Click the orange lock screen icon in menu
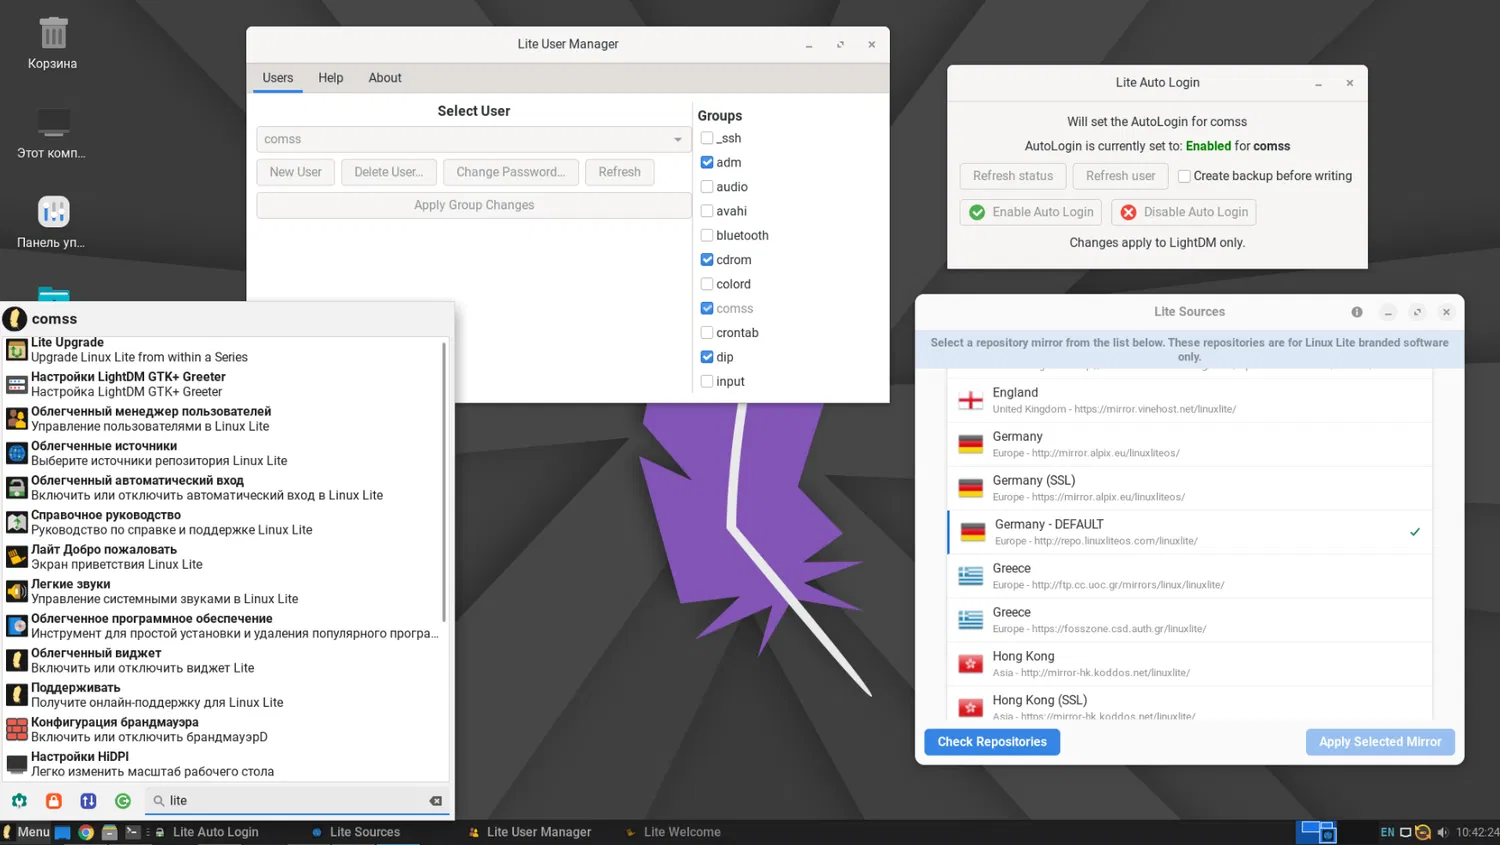 tap(54, 801)
